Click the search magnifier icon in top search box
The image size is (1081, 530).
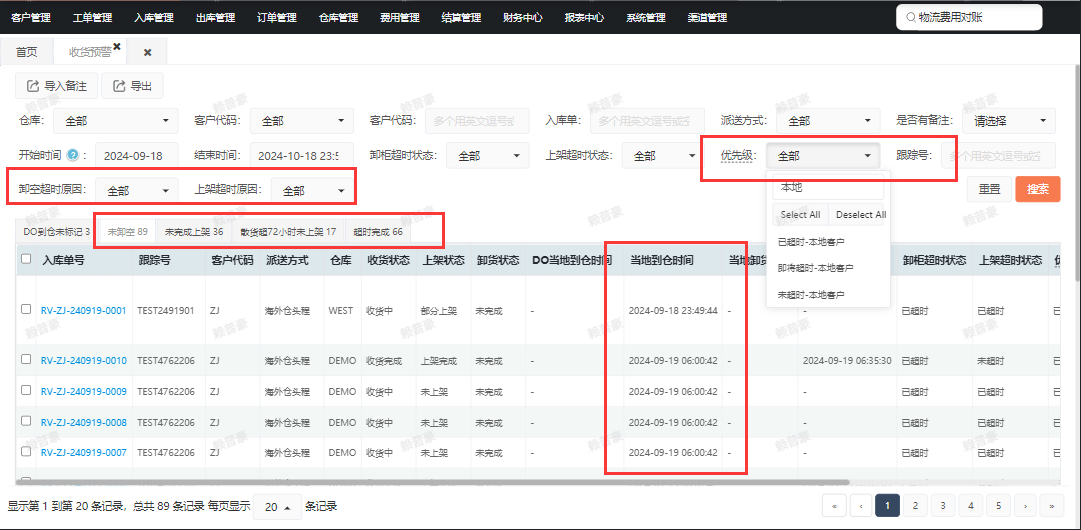coord(911,17)
